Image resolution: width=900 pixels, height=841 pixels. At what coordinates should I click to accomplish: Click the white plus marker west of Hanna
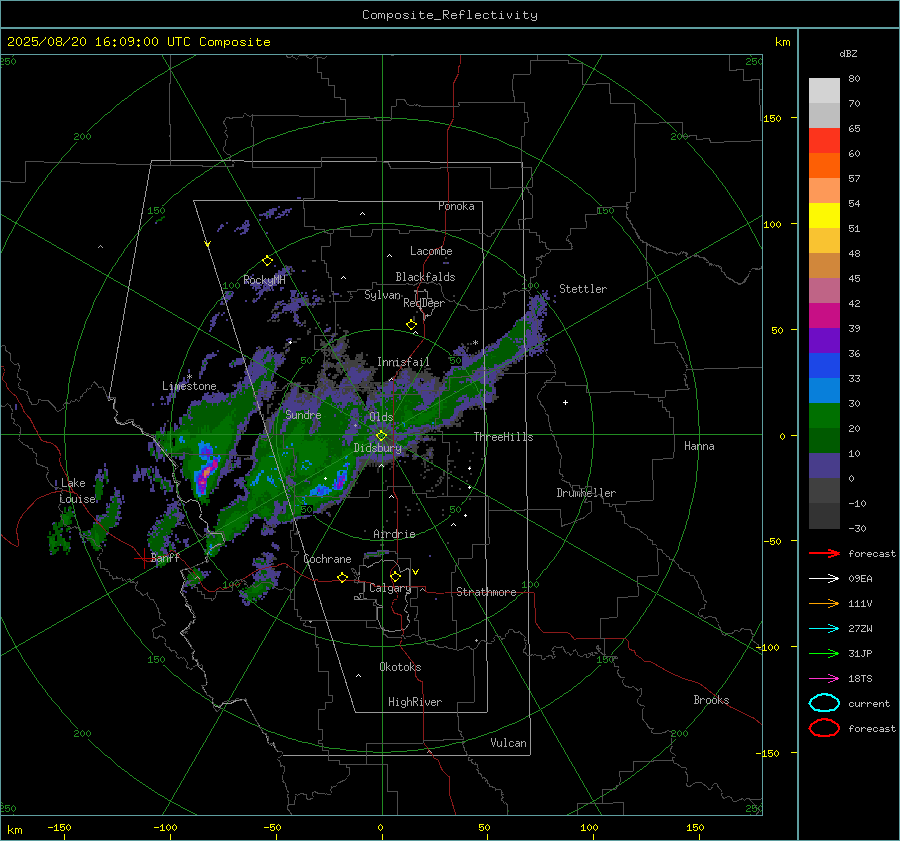[x=565, y=402]
